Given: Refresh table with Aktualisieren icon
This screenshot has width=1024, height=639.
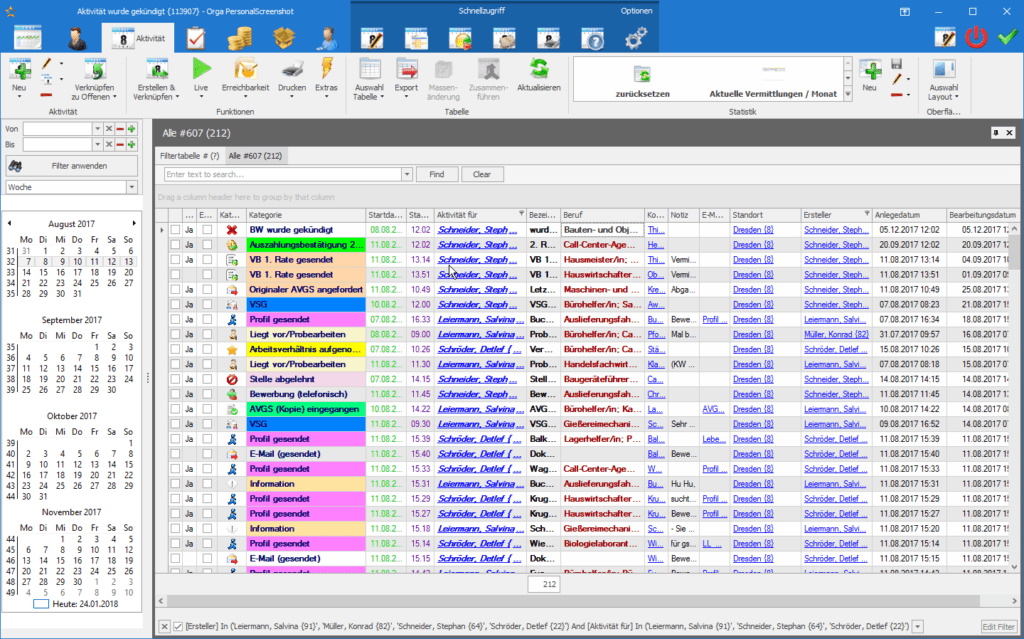Looking at the screenshot, I should click(539, 69).
